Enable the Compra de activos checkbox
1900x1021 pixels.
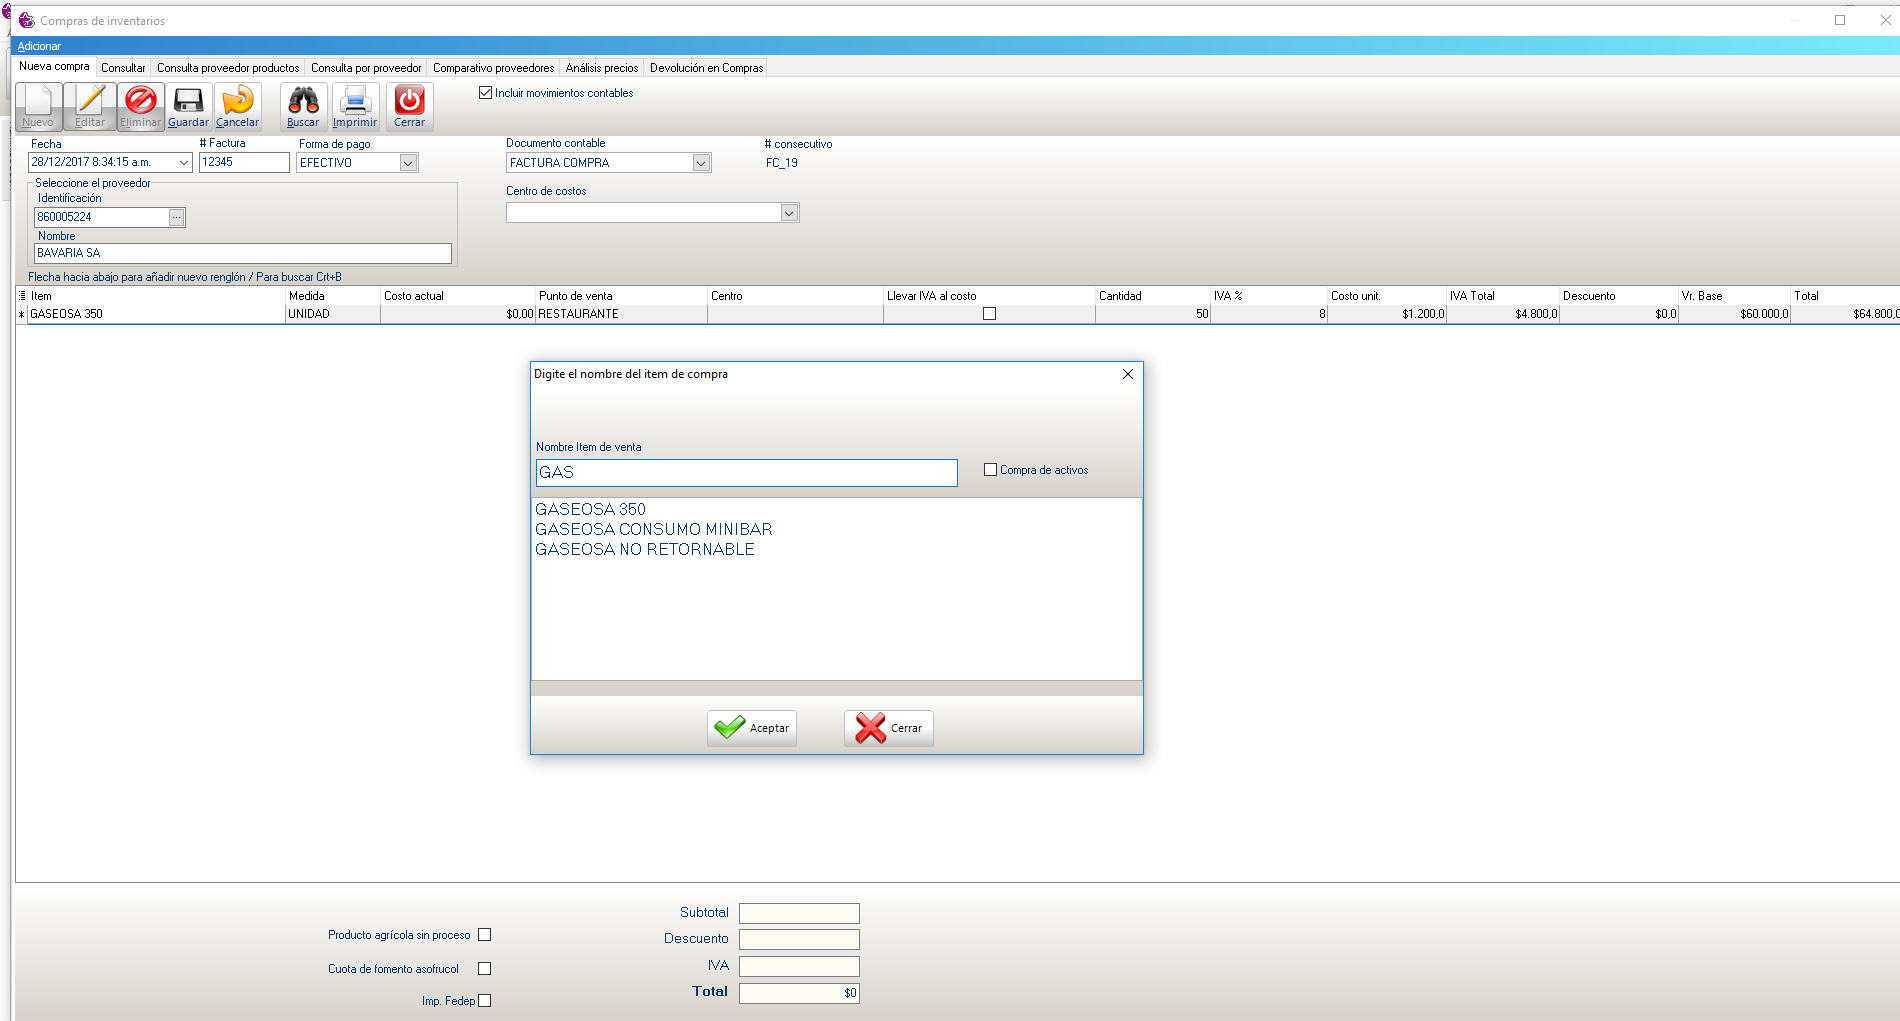(990, 470)
